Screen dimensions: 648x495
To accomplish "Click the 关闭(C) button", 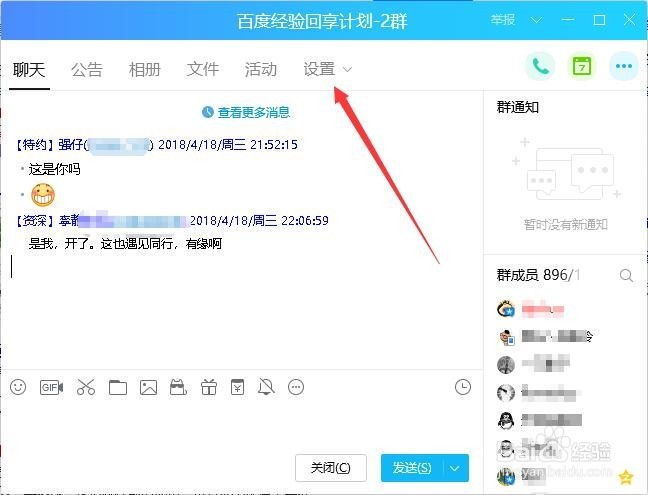I will 331,468.
